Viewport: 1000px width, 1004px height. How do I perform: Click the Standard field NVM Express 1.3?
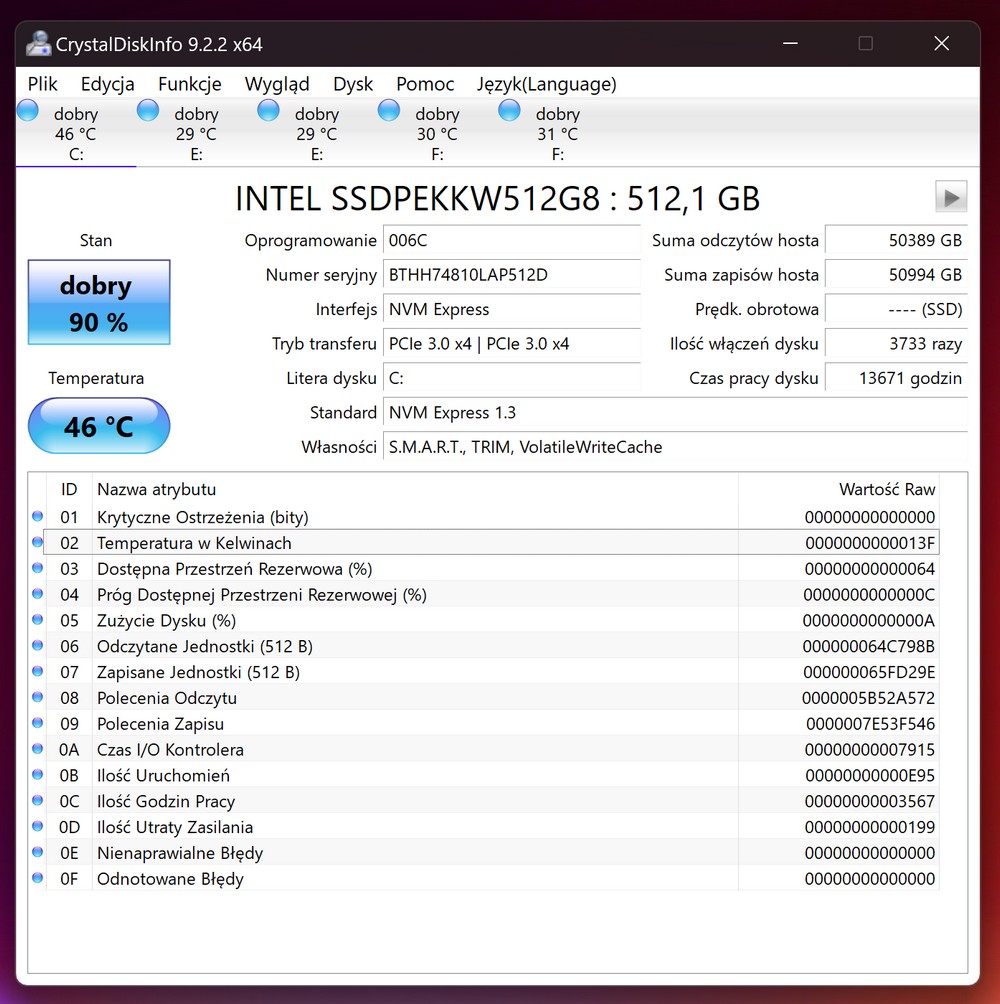click(675, 412)
